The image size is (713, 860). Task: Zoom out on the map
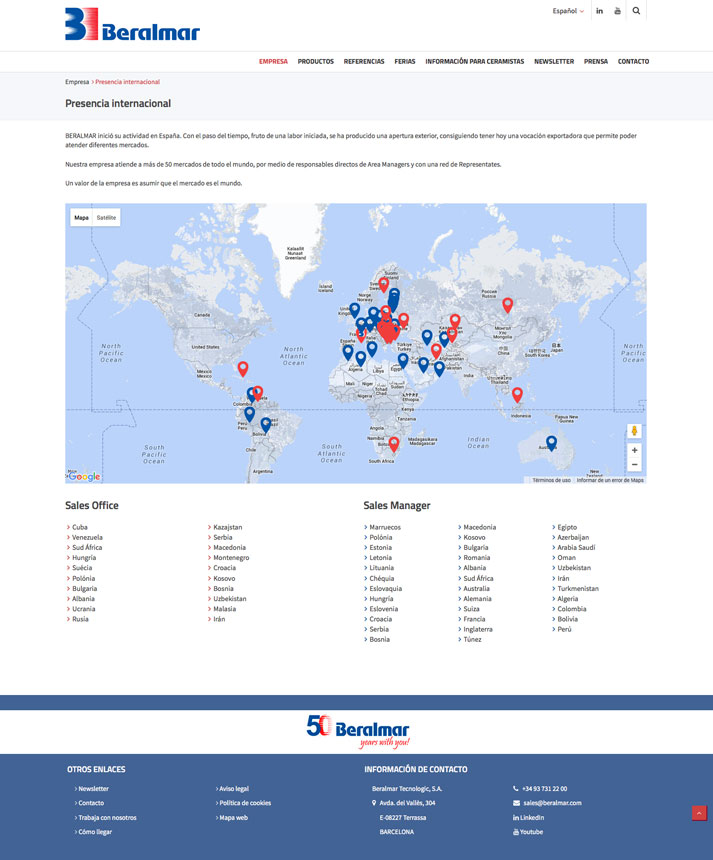tap(635, 465)
